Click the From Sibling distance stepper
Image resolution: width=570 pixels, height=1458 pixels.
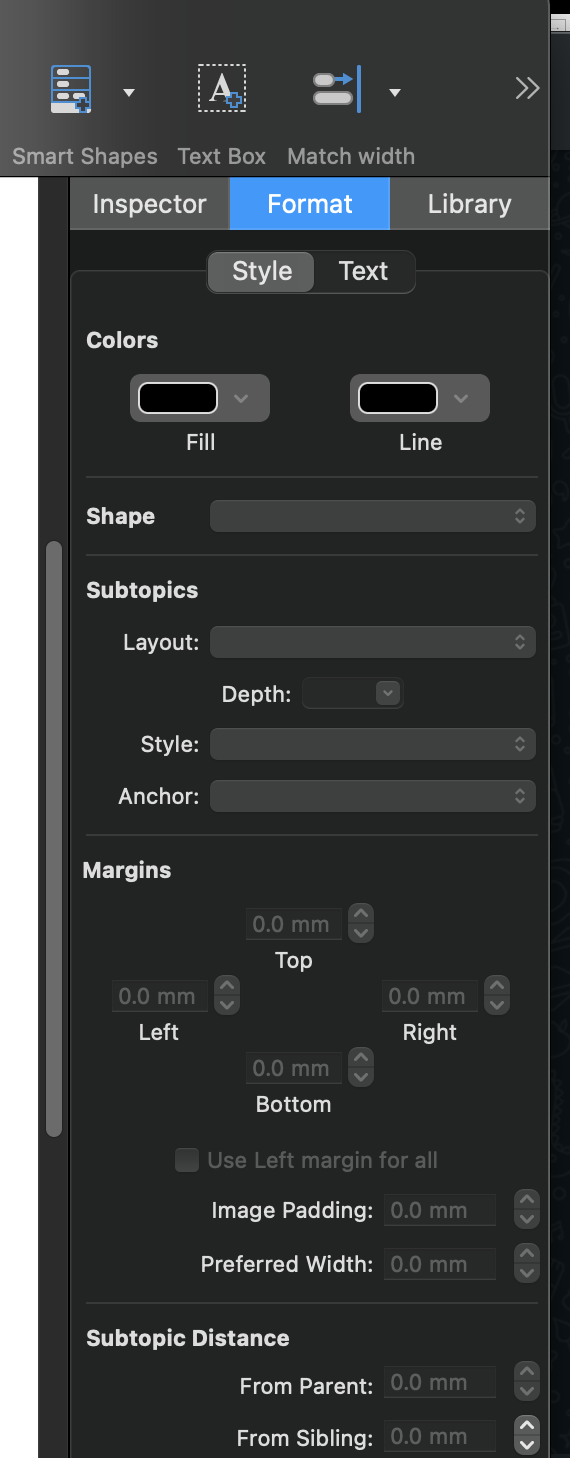point(527,1437)
